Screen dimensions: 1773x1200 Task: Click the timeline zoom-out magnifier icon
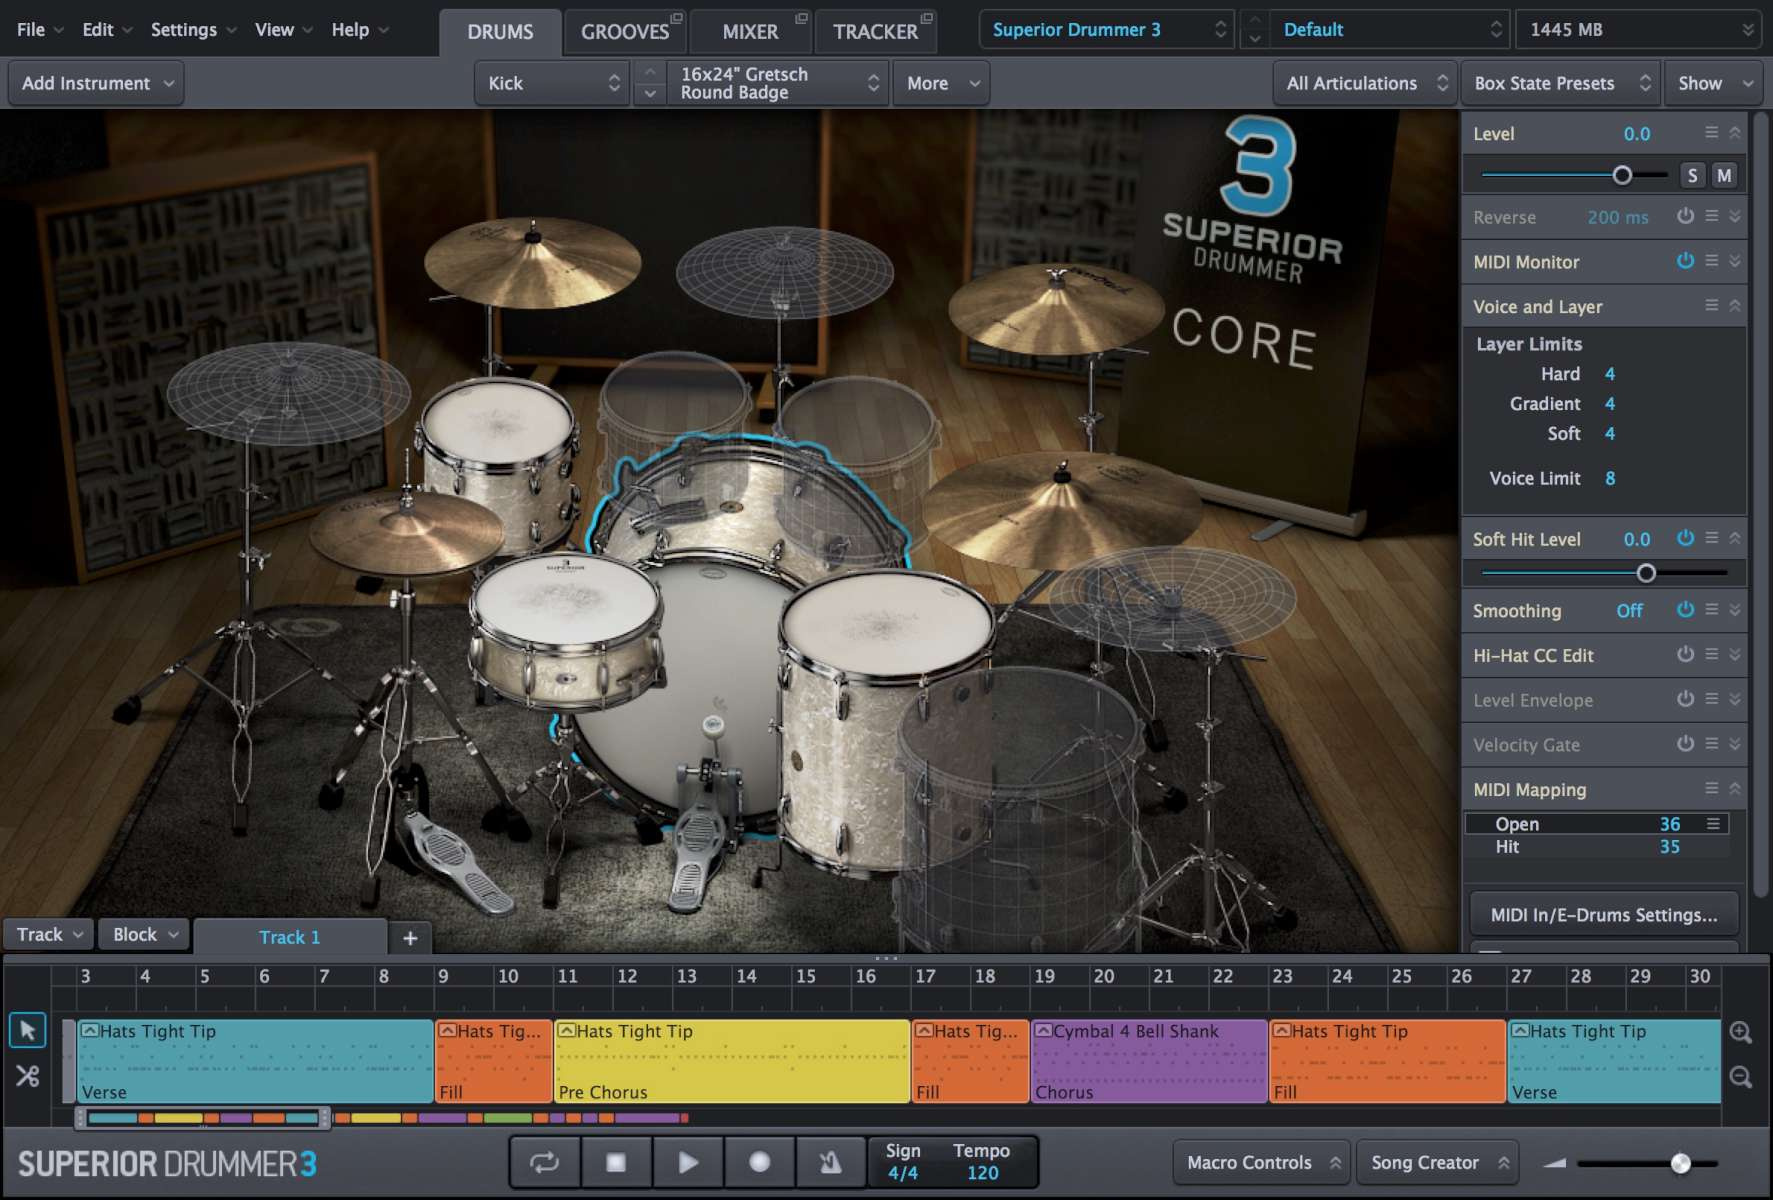click(1740, 1077)
